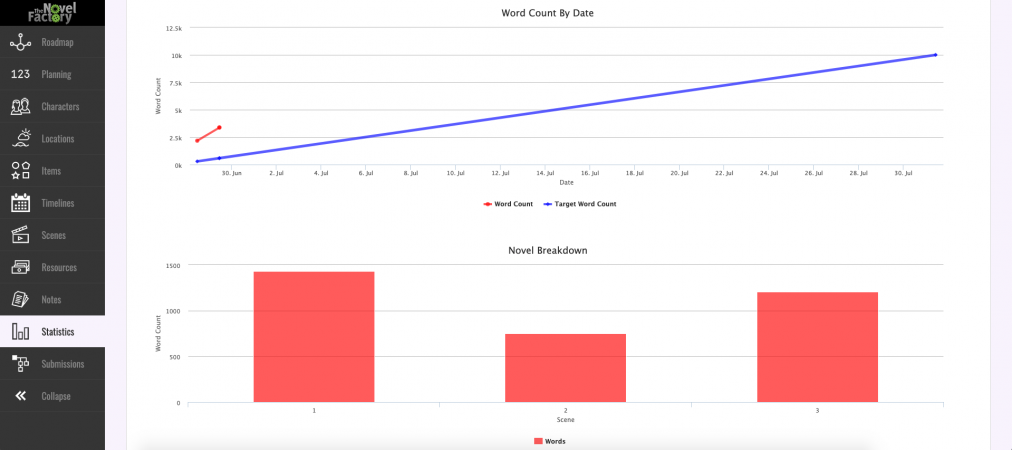This screenshot has height=450, width=1012.
Task: Click the Novel Factory logo
Action: [52, 13]
